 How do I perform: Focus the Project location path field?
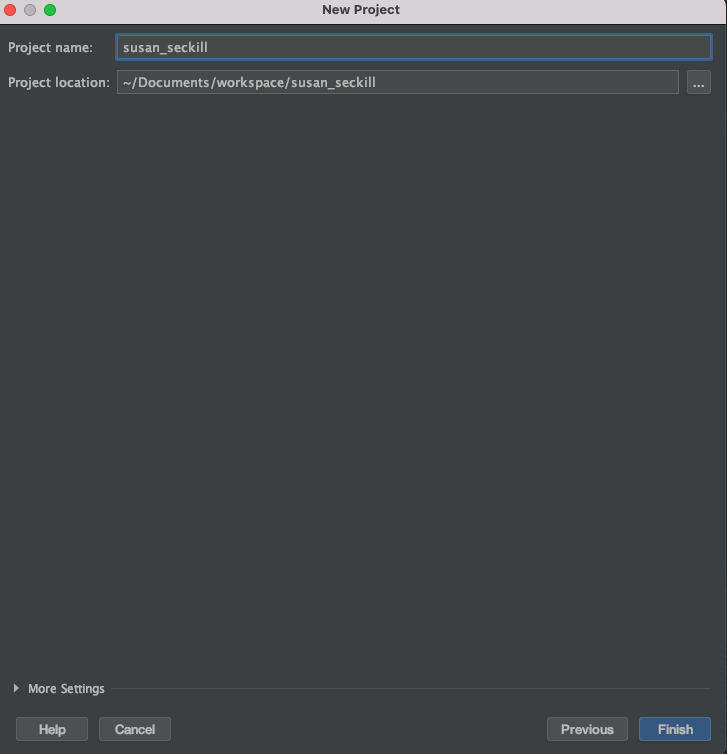pyautogui.click(x=398, y=82)
